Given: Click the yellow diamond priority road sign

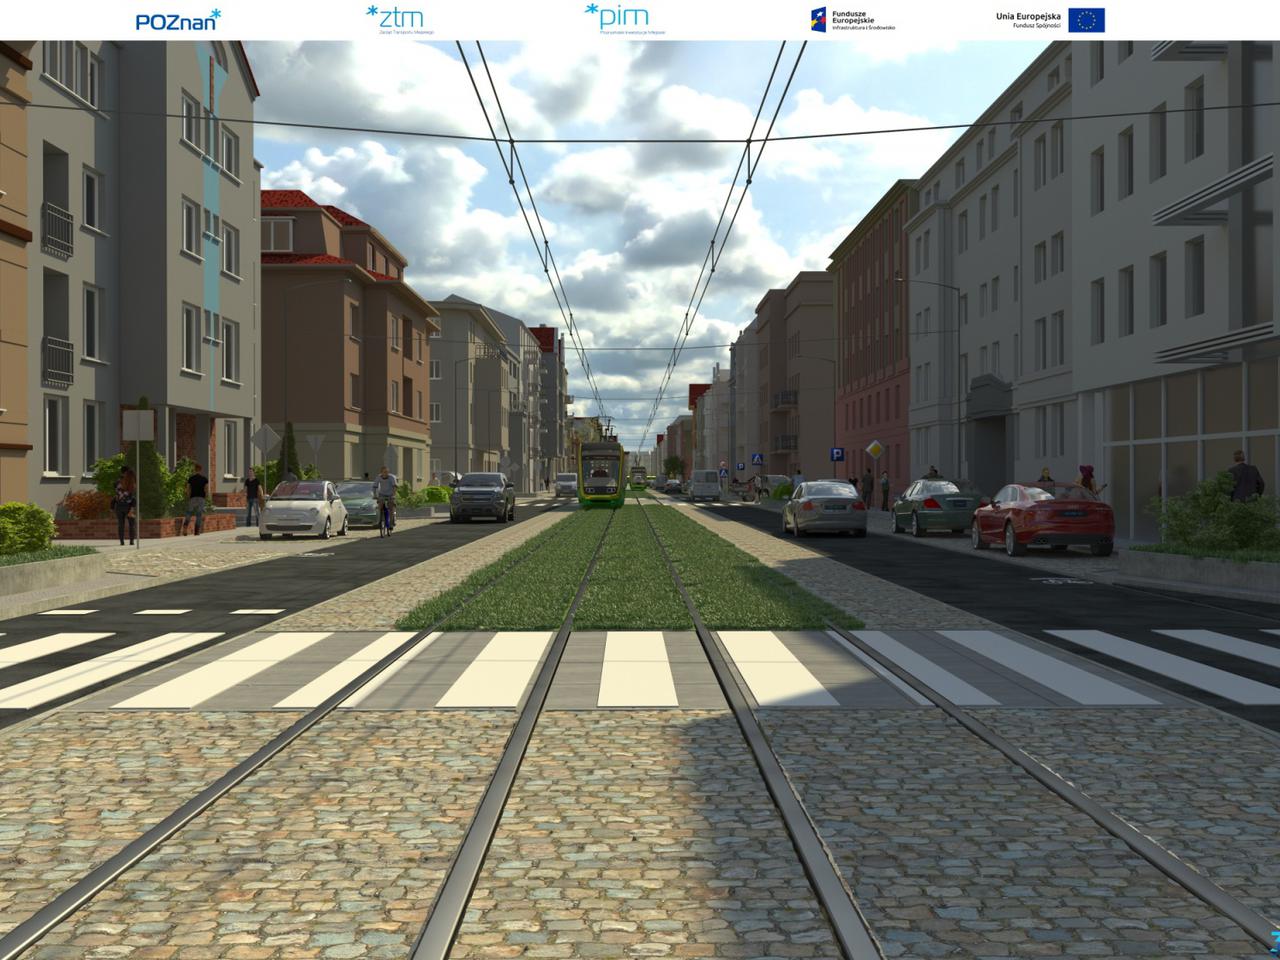Looking at the screenshot, I should coord(875,449).
